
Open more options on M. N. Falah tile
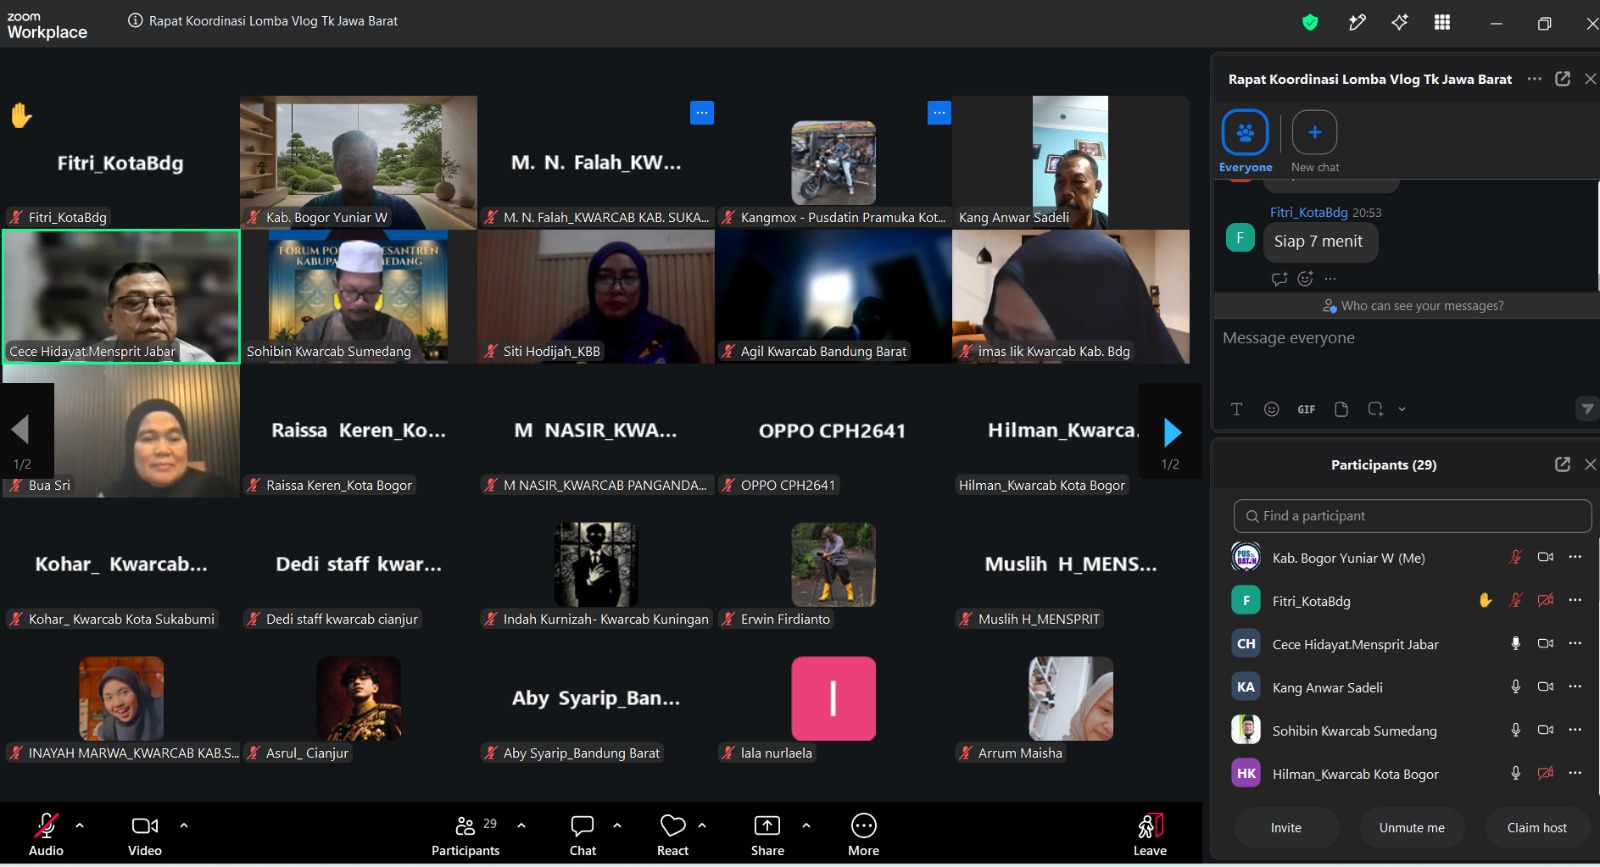click(702, 113)
